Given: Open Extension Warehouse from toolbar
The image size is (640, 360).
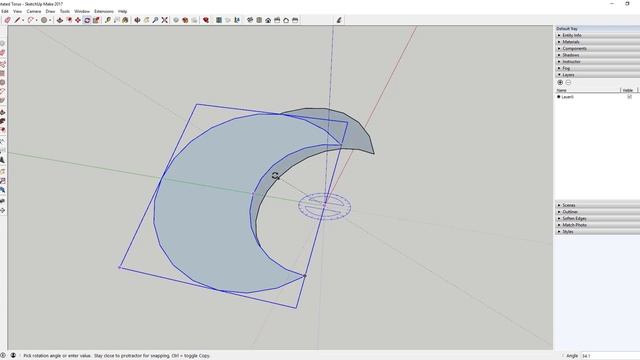Looking at the screenshot, I should [185, 20].
